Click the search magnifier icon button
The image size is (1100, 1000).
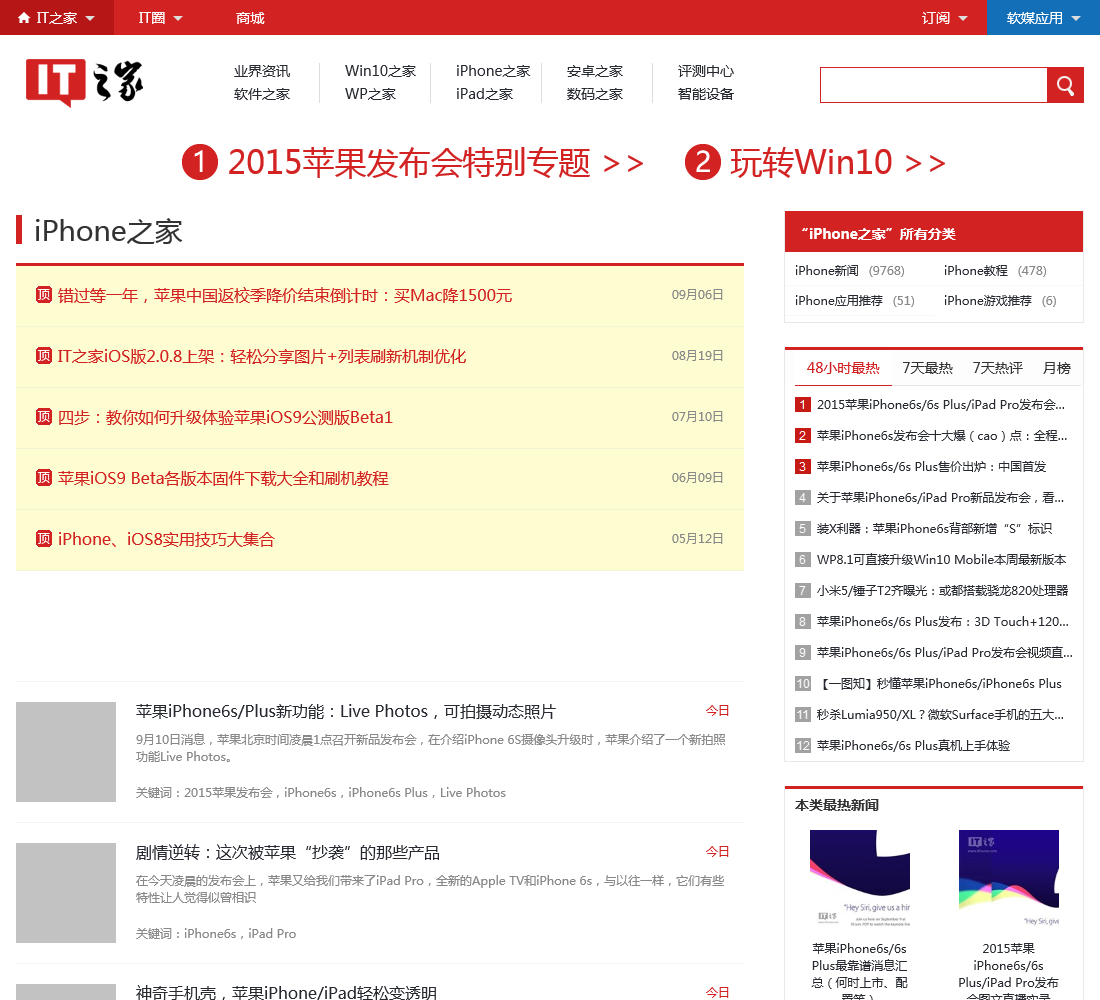1065,86
